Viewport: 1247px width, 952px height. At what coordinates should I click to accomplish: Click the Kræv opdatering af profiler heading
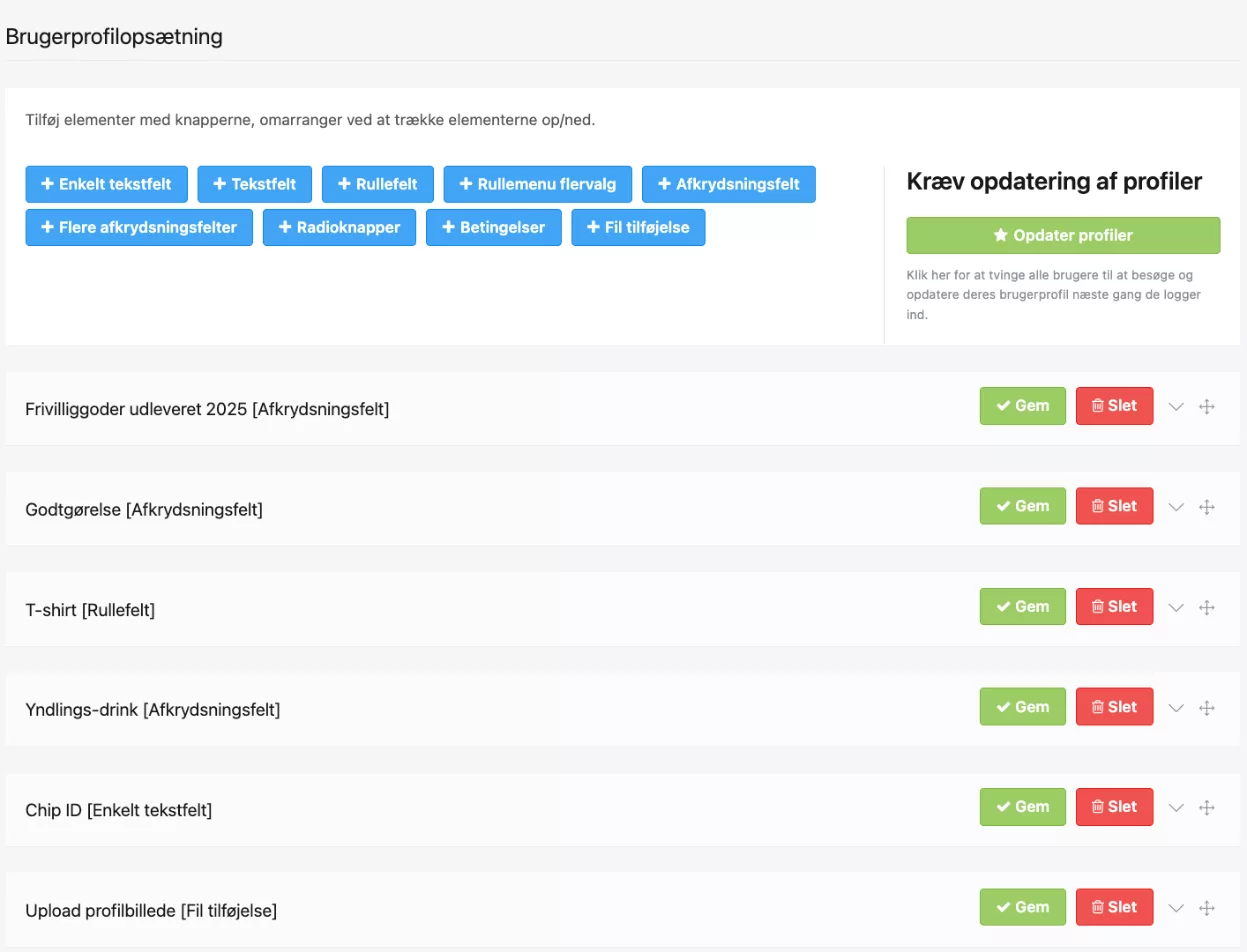click(1054, 181)
